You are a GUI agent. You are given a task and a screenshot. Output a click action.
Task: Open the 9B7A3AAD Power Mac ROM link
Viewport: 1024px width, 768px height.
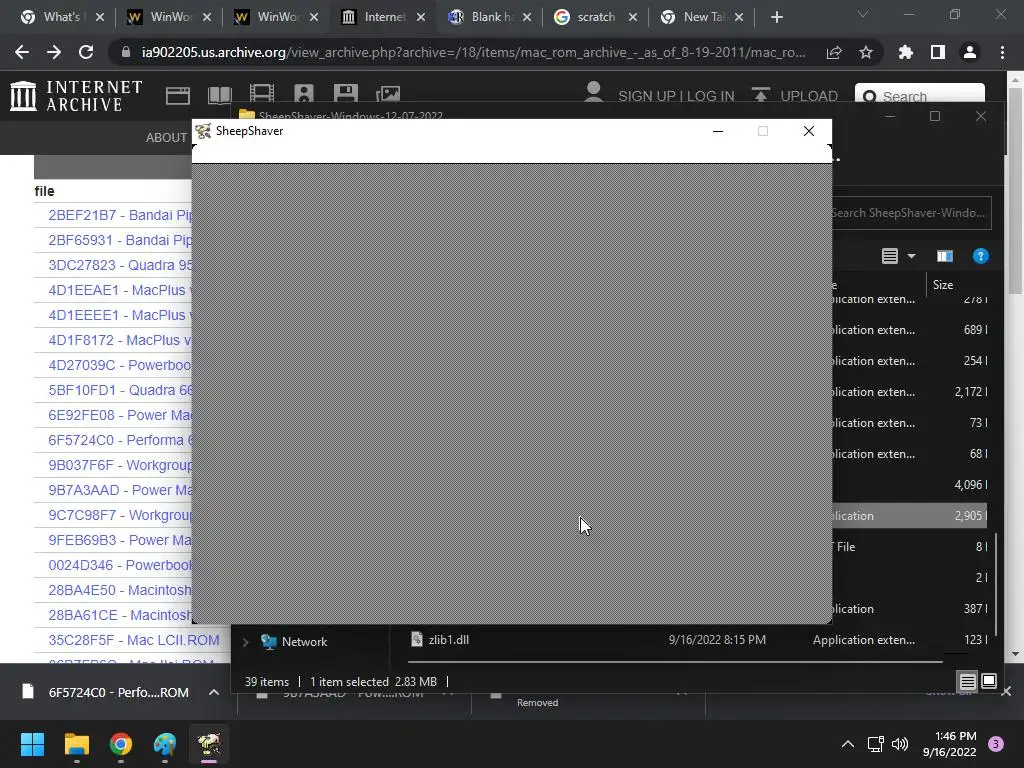[120, 490]
